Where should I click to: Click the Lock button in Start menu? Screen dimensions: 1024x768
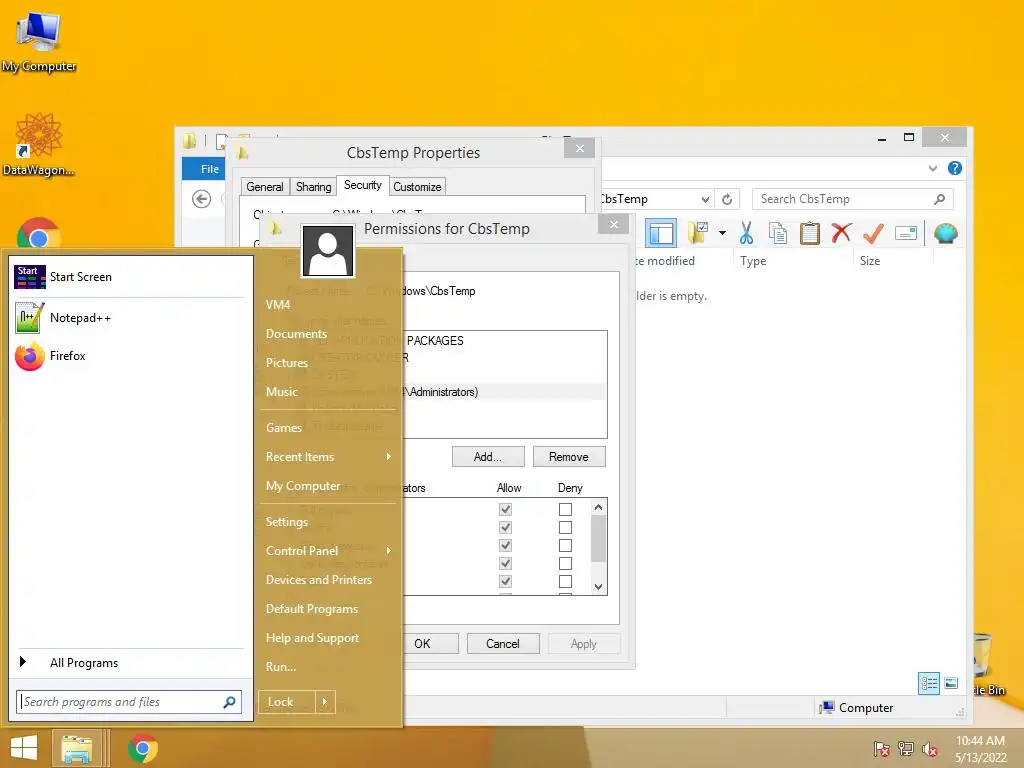coord(287,702)
